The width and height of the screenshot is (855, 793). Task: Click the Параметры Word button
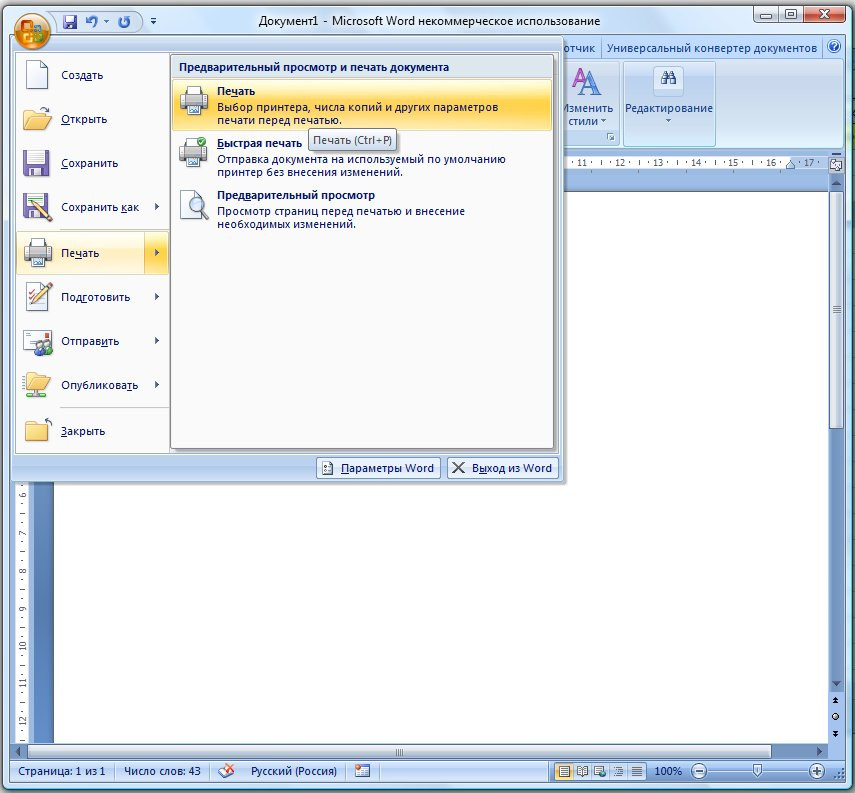378,468
